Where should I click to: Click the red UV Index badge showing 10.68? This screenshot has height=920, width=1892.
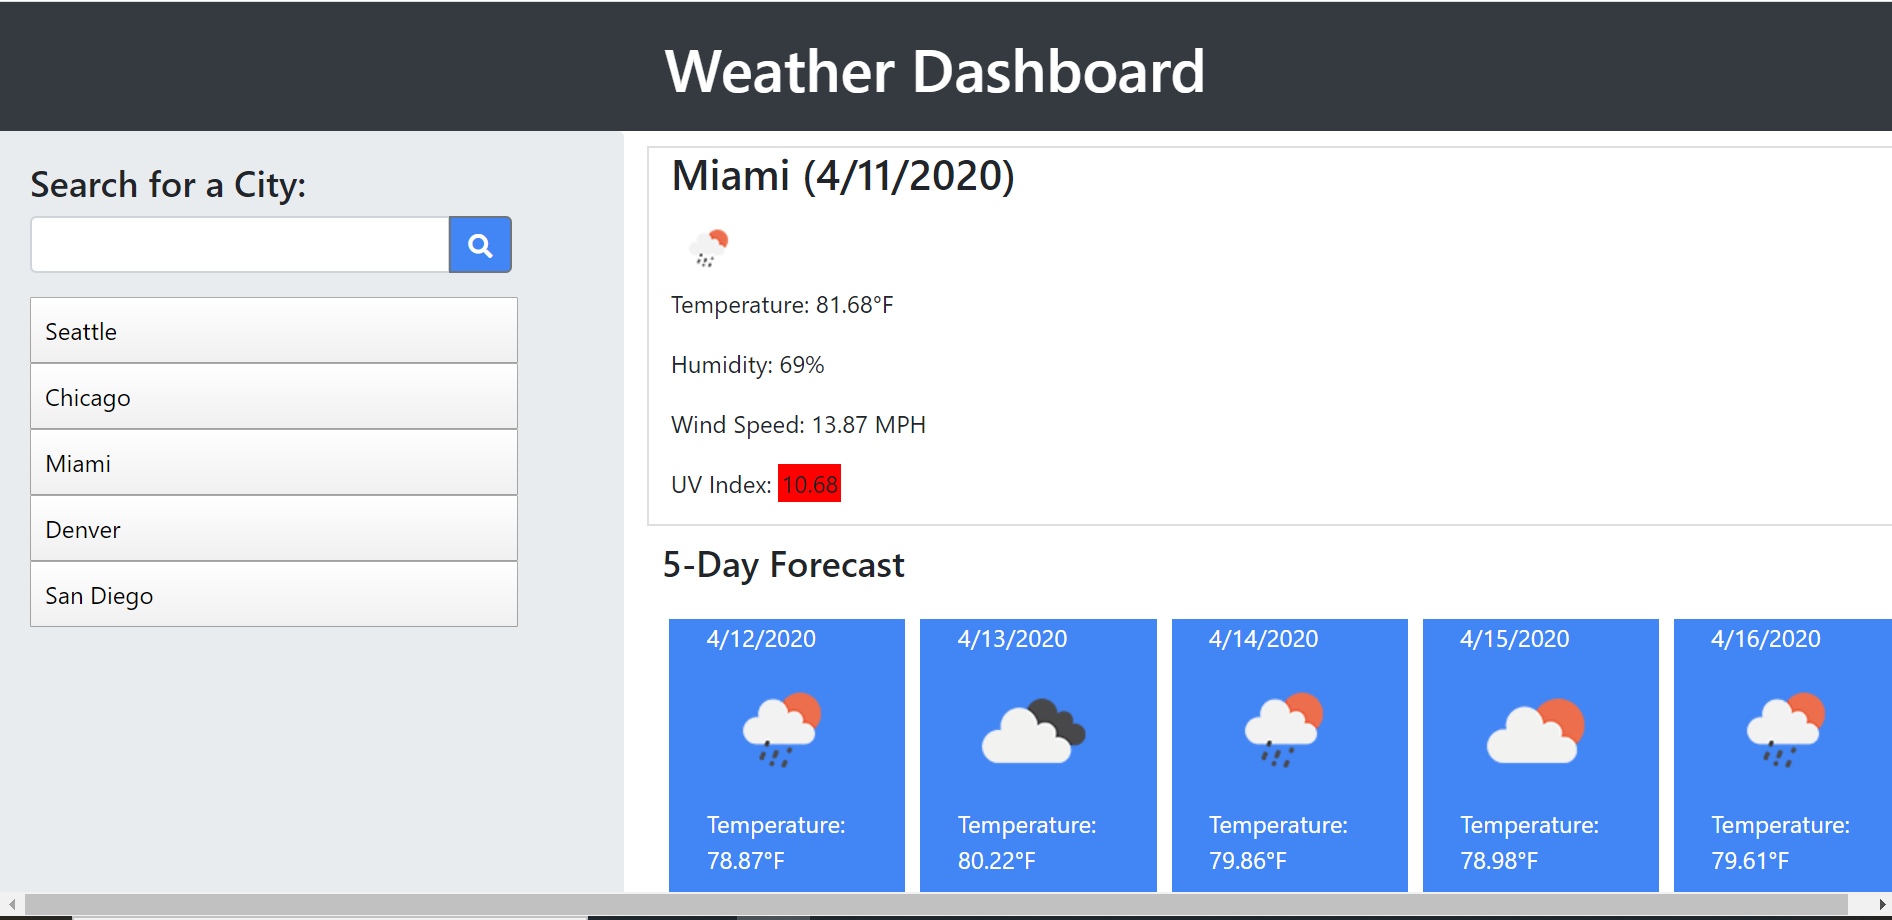click(x=809, y=484)
